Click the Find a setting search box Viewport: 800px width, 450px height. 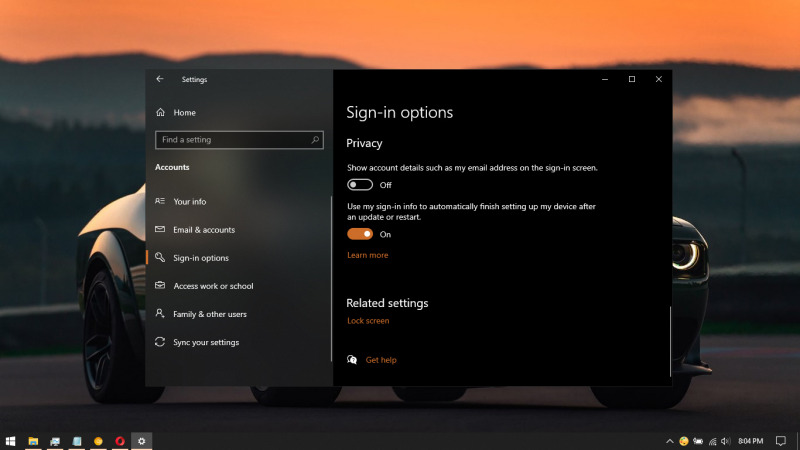pyautogui.click(x=239, y=140)
